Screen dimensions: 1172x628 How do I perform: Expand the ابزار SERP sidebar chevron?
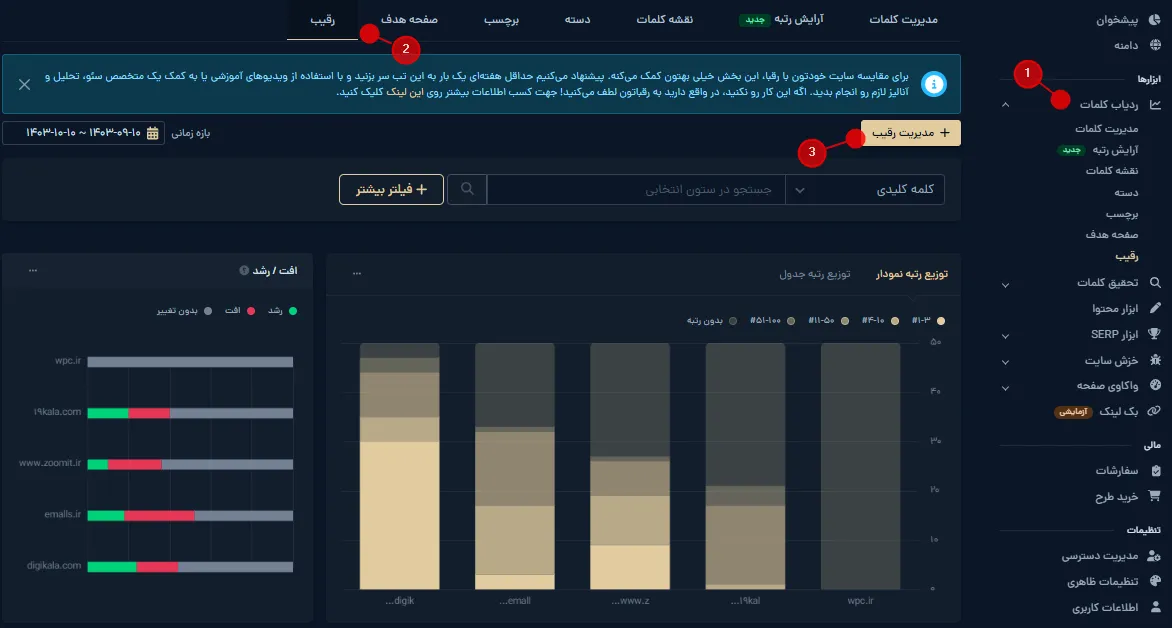[1005, 336]
